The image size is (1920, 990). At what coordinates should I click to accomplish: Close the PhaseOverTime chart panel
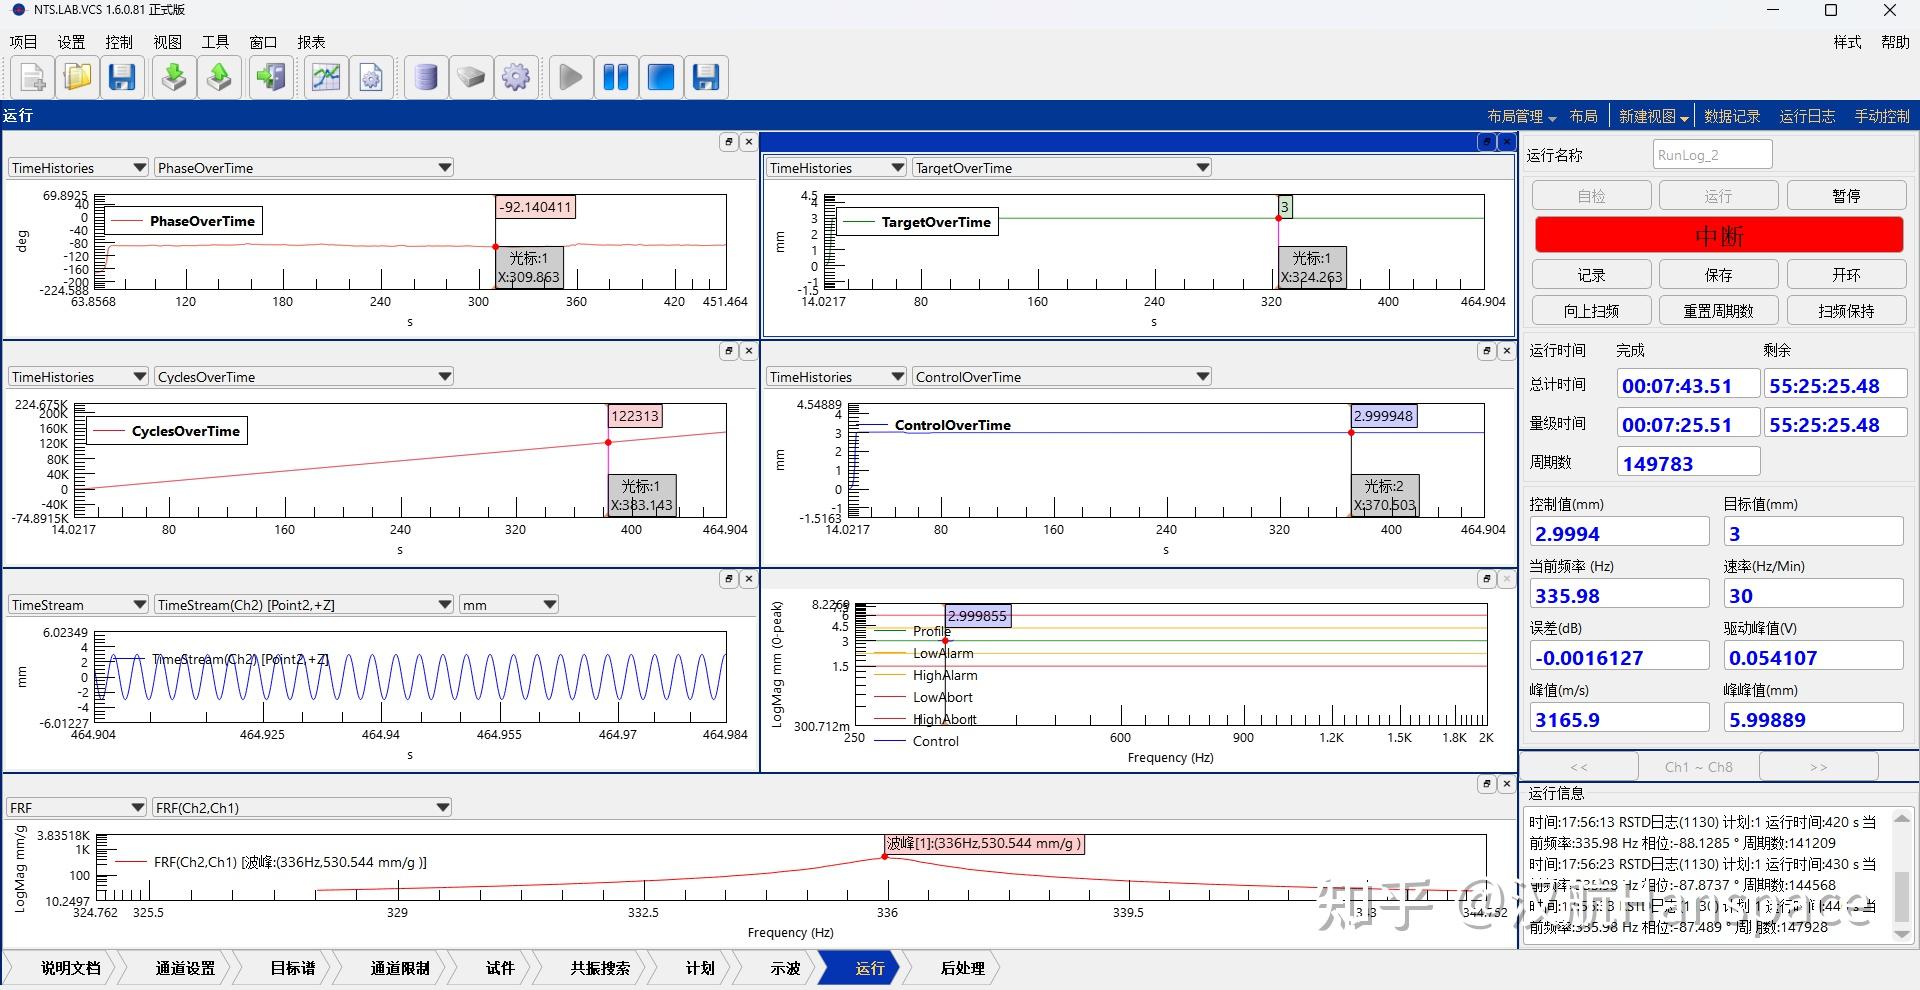pos(748,142)
